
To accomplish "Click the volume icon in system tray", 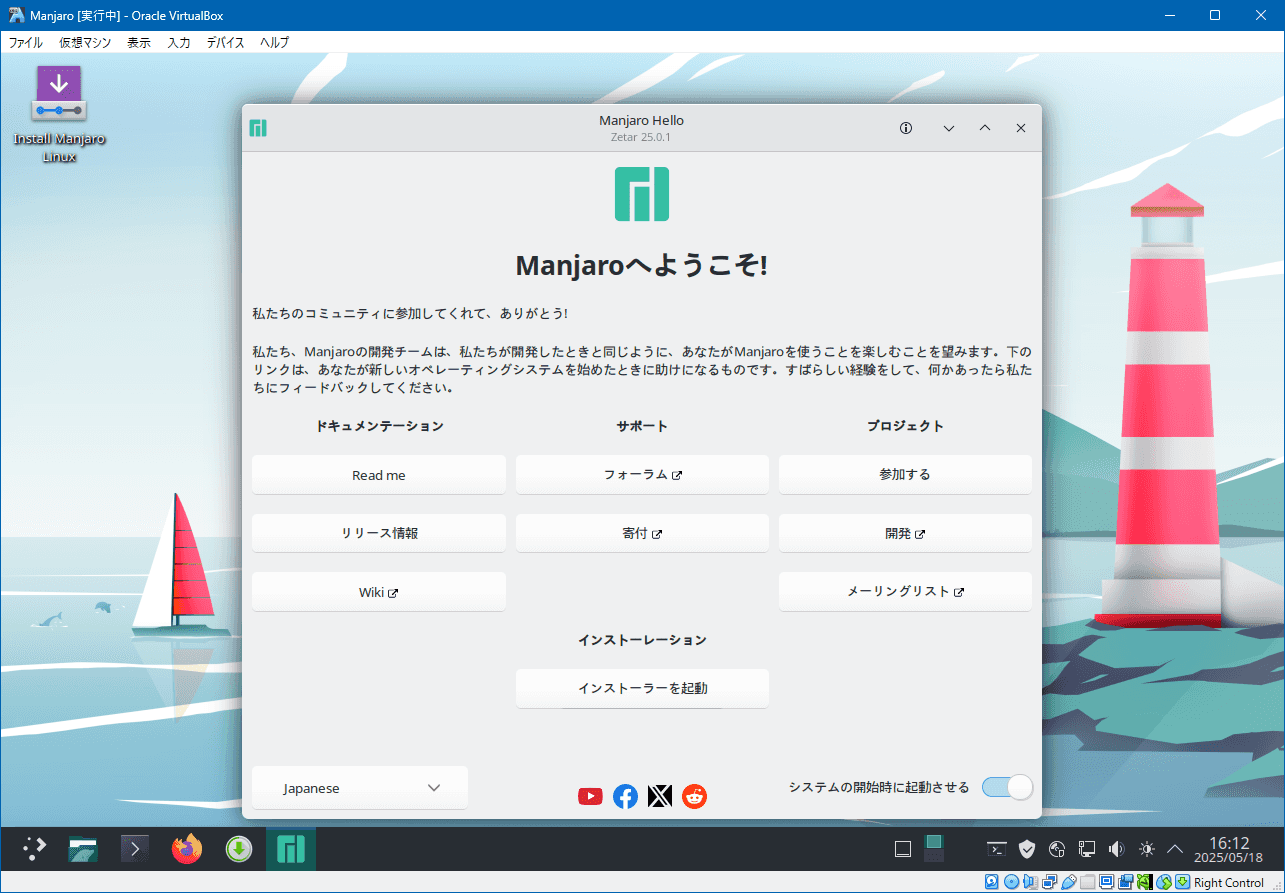I will coord(1116,849).
